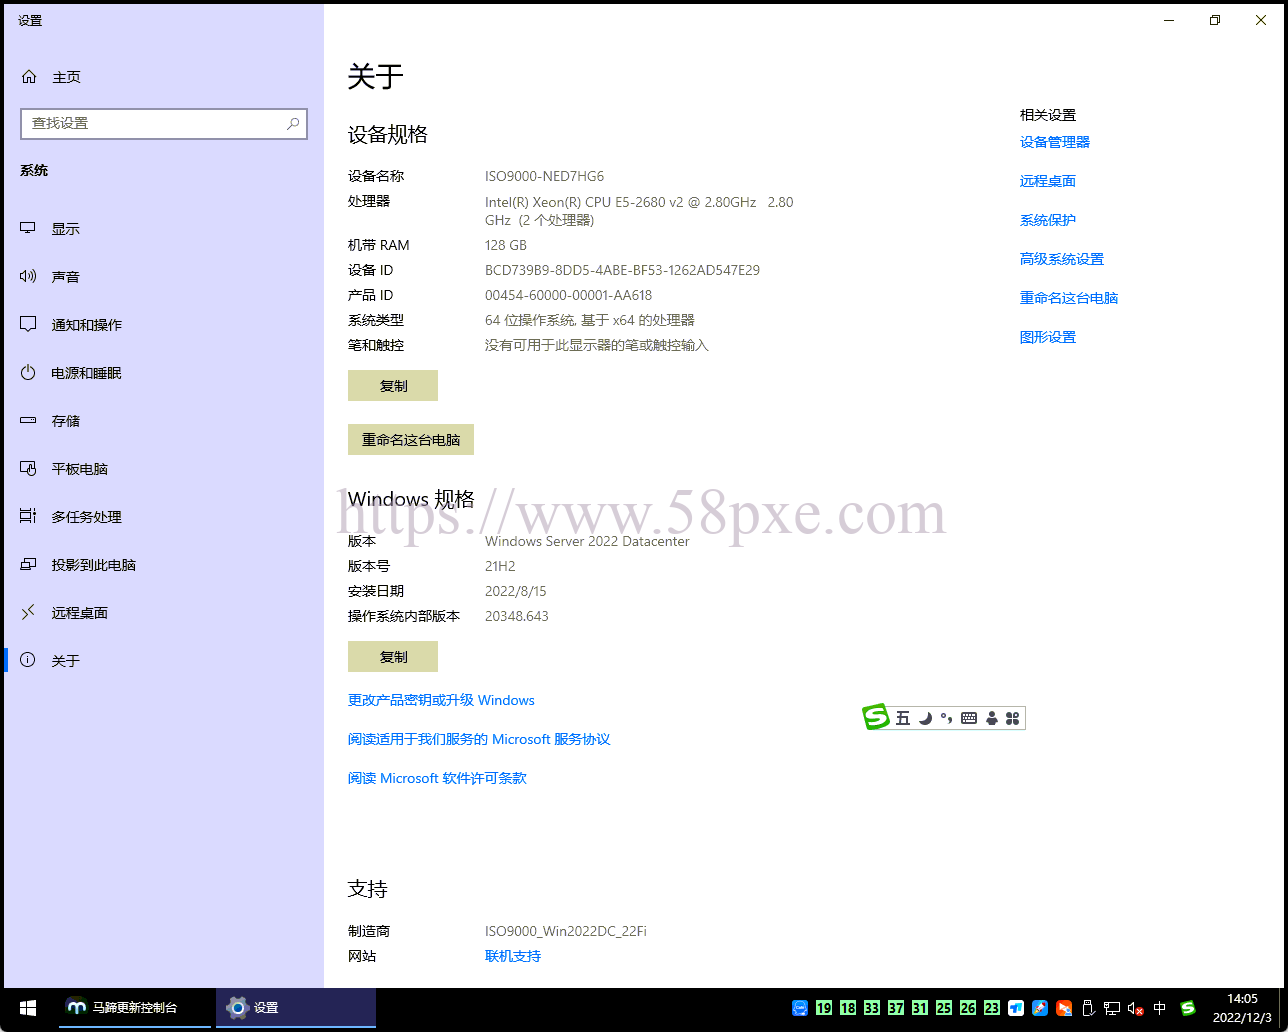
Task: Open 通知和操作 notifications settings
Action: [164, 325]
